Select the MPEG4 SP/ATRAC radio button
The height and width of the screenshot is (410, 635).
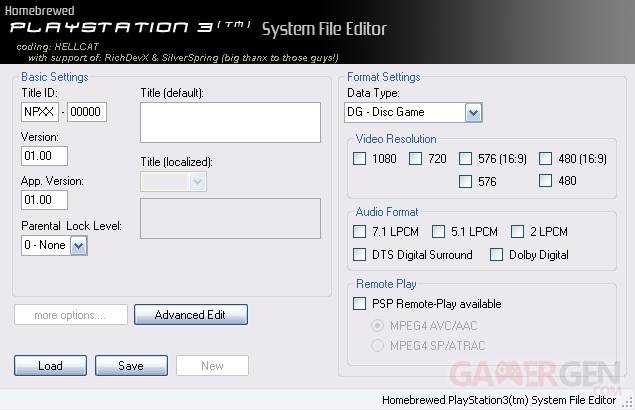[377, 346]
